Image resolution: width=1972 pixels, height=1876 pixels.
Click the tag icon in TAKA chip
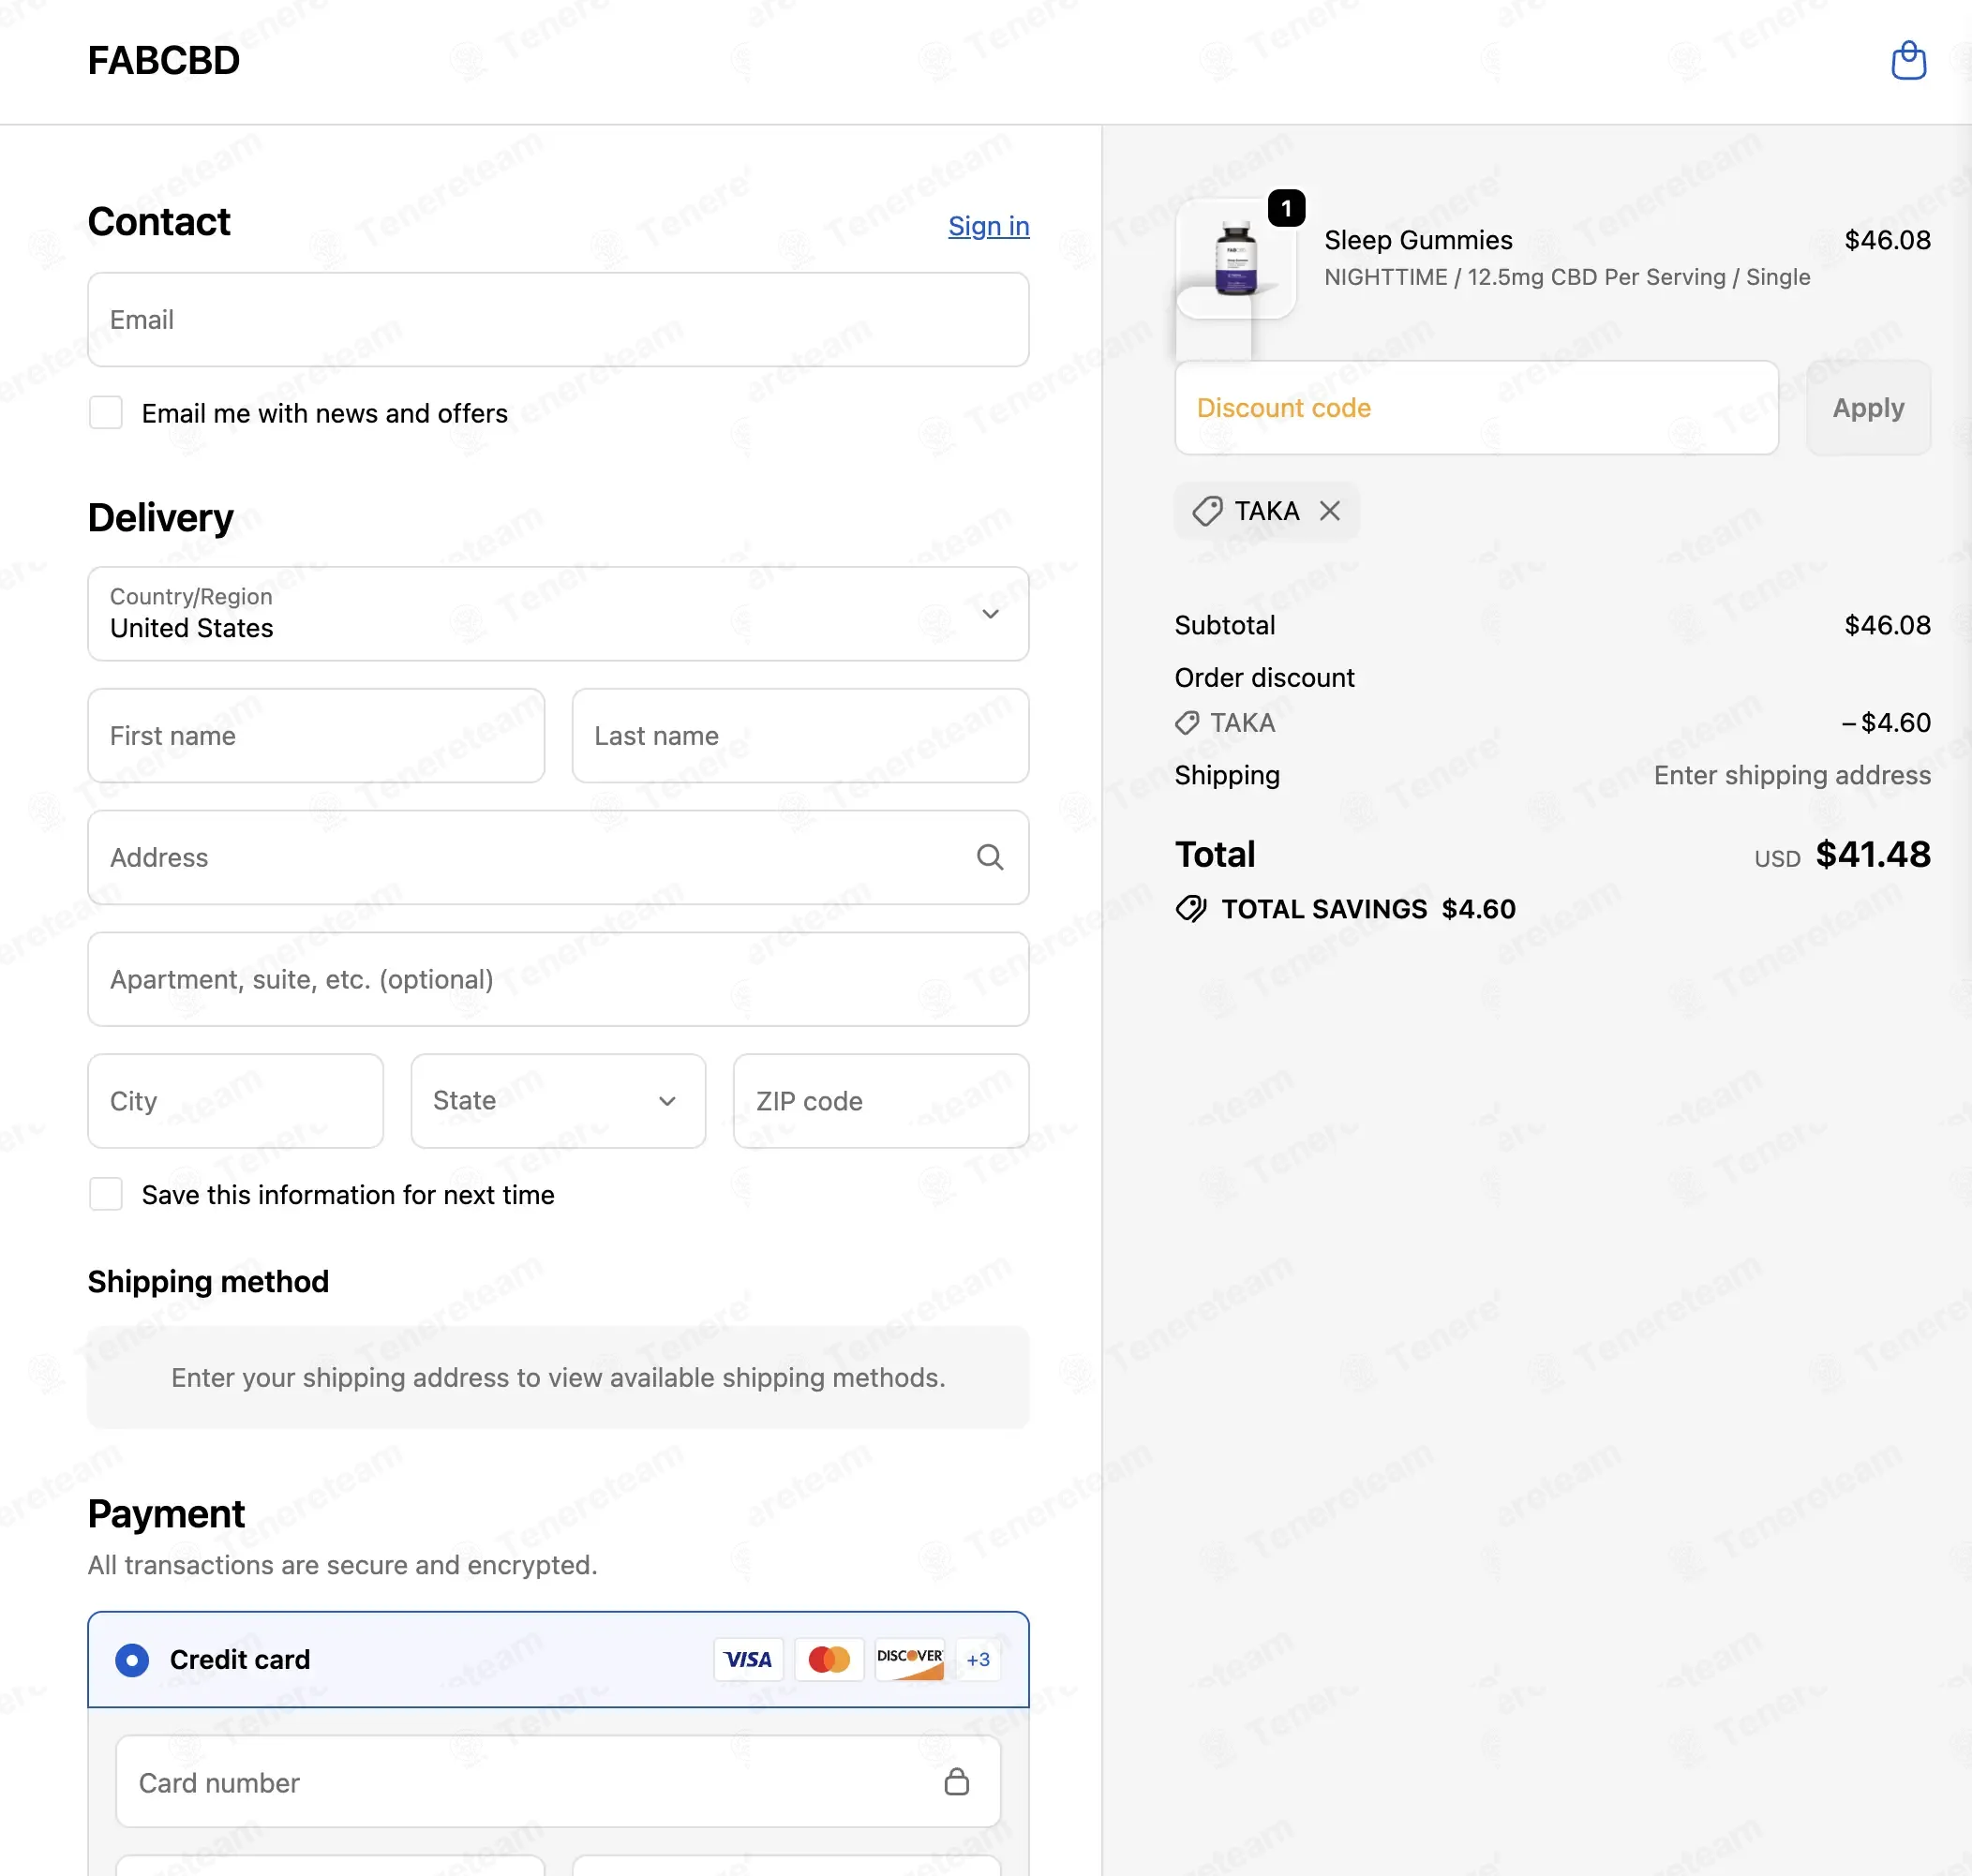tap(1207, 511)
